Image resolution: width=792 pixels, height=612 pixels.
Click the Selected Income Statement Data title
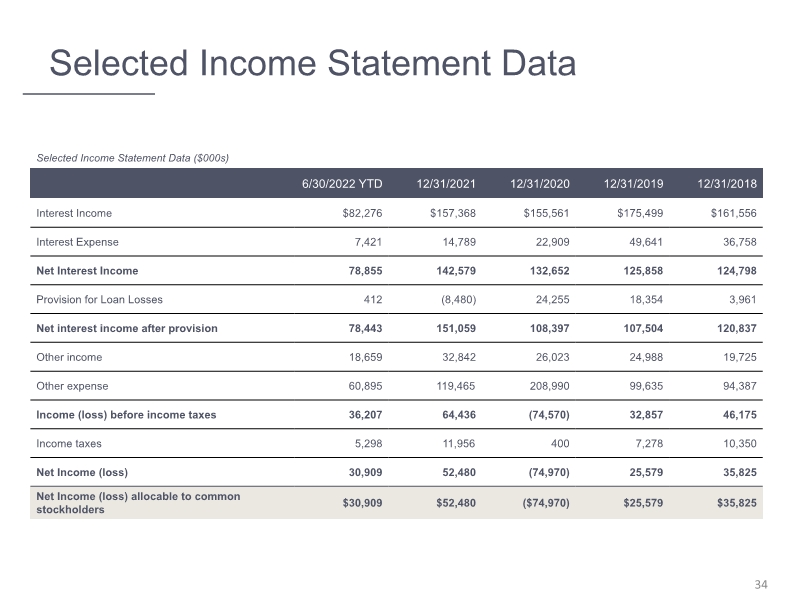pos(313,63)
